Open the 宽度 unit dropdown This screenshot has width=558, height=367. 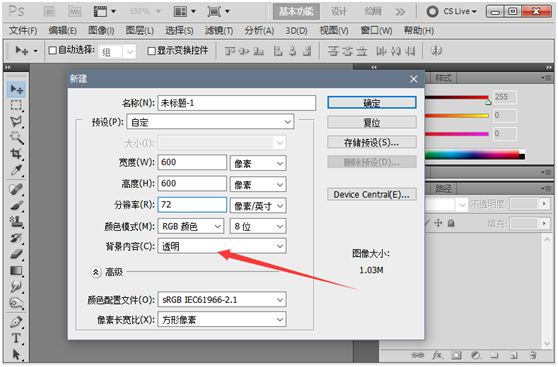tap(258, 163)
